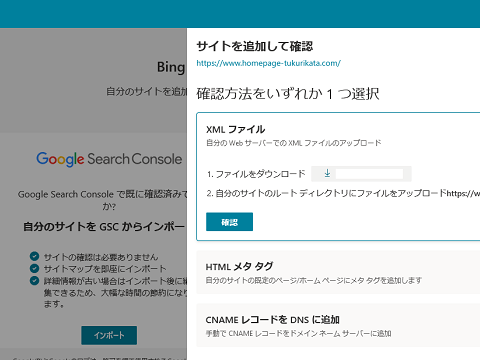
Task: Click description 手動で CNAME レコードをドメイン ネーム サーバーに追加
Action: tap(298, 333)
